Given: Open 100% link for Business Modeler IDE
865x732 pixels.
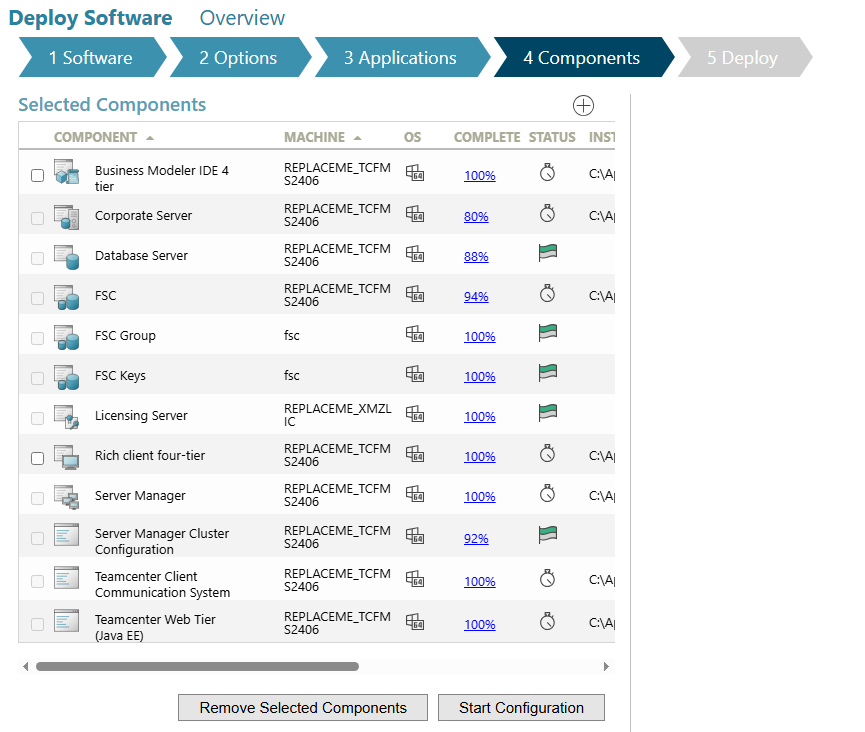Looking at the screenshot, I should tap(479, 176).
